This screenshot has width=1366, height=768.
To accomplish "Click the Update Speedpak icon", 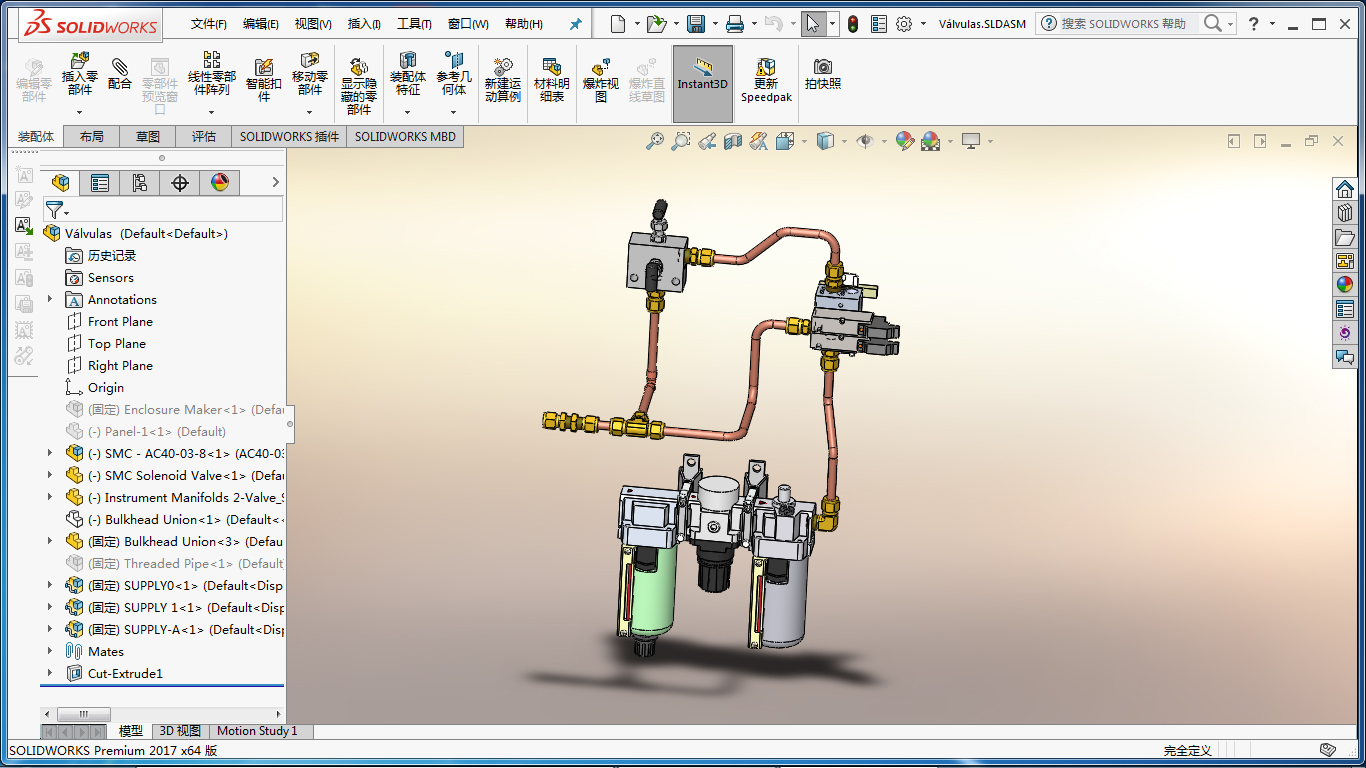I will click(765, 78).
